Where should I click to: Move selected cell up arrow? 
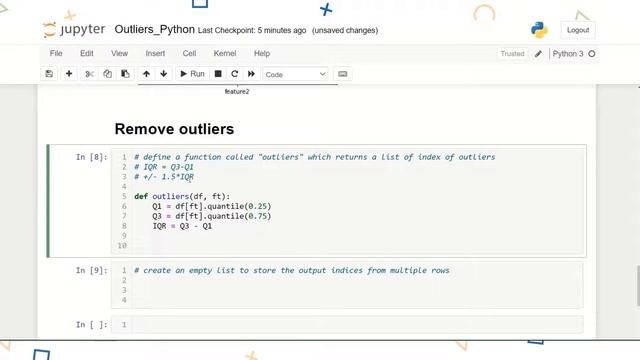point(146,74)
